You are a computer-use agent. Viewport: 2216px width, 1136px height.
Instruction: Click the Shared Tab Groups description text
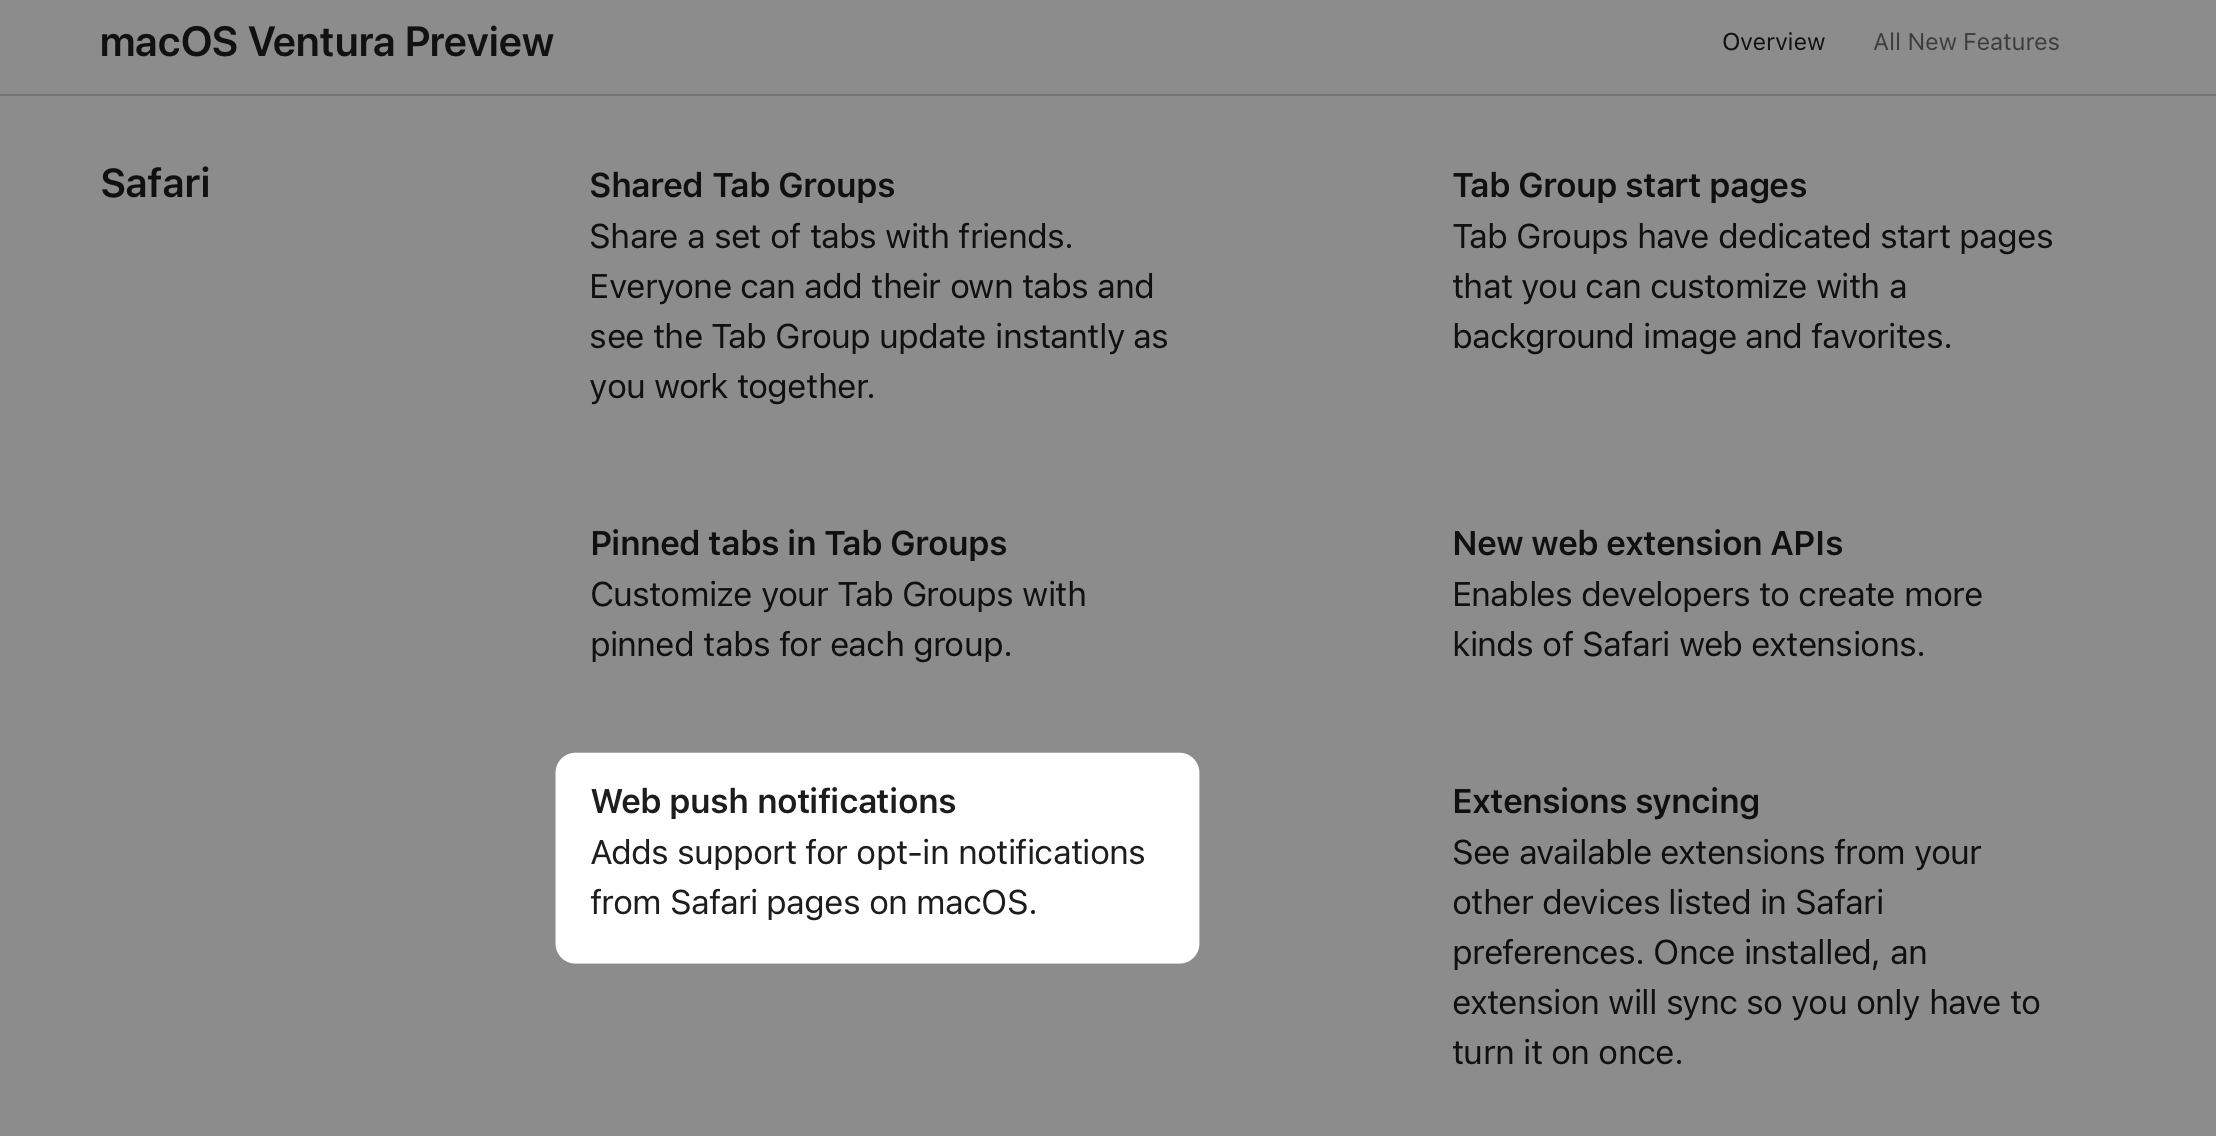point(879,311)
